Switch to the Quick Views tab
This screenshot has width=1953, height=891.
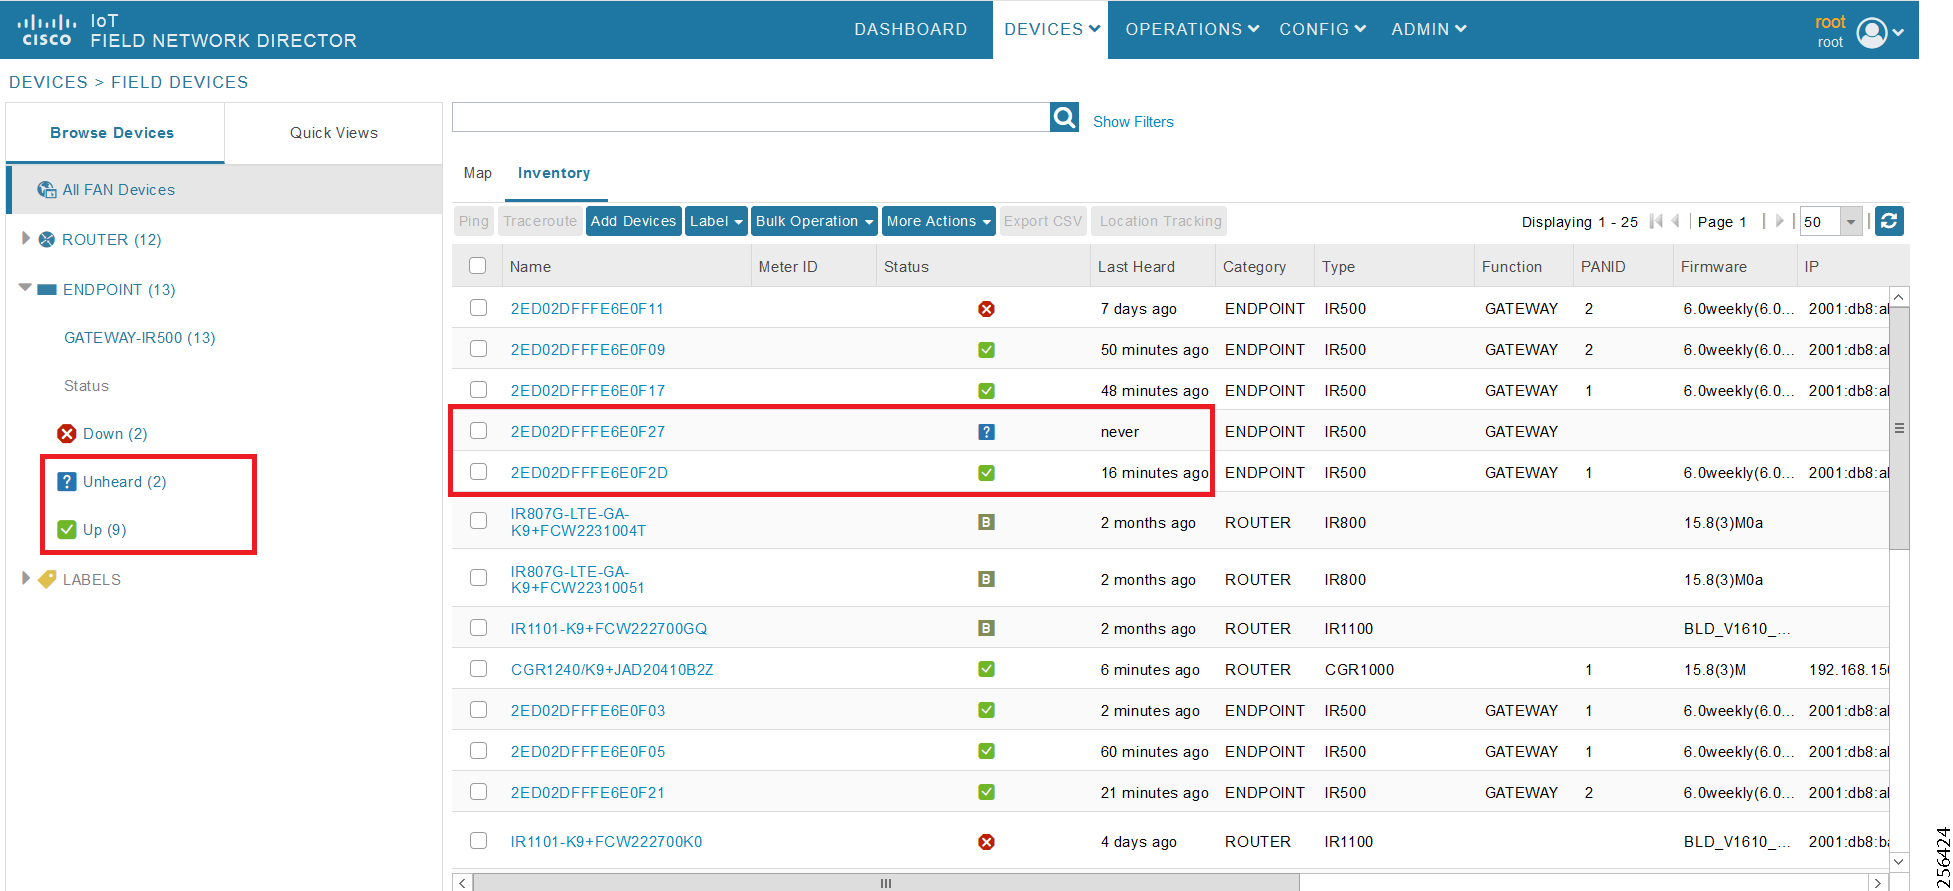point(334,133)
